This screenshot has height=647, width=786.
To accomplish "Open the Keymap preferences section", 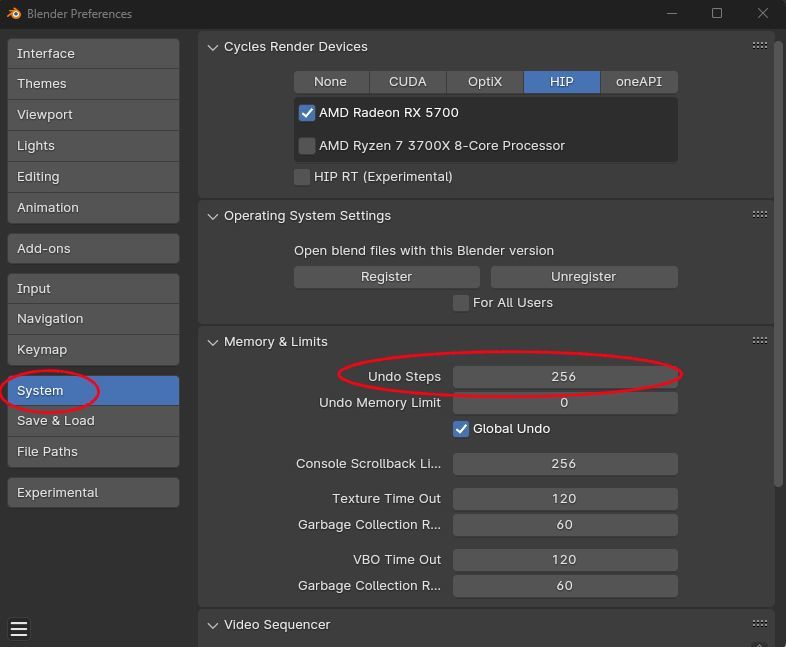I will coord(93,350).
